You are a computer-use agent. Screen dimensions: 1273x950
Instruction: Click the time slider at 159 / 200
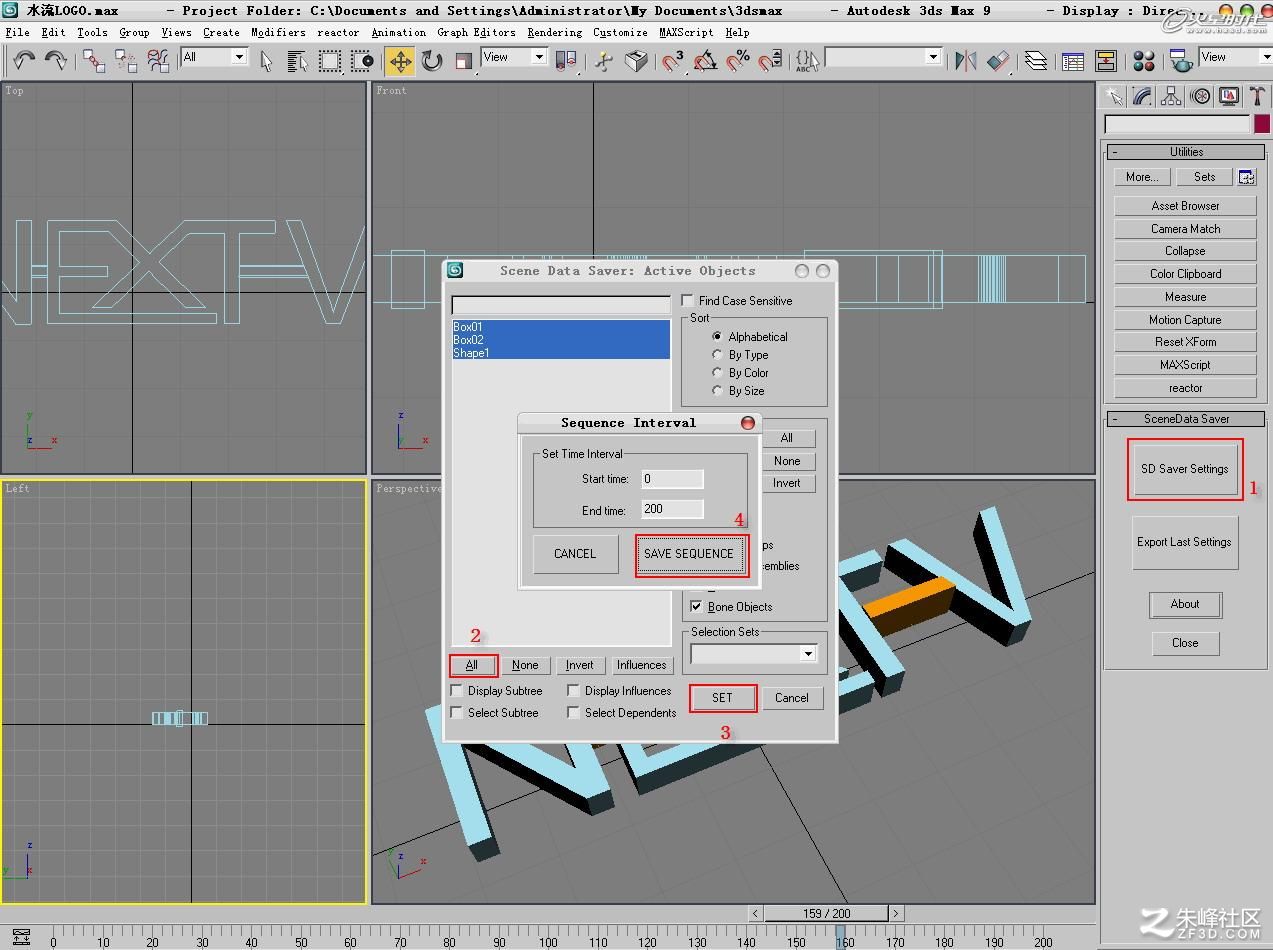826,913
